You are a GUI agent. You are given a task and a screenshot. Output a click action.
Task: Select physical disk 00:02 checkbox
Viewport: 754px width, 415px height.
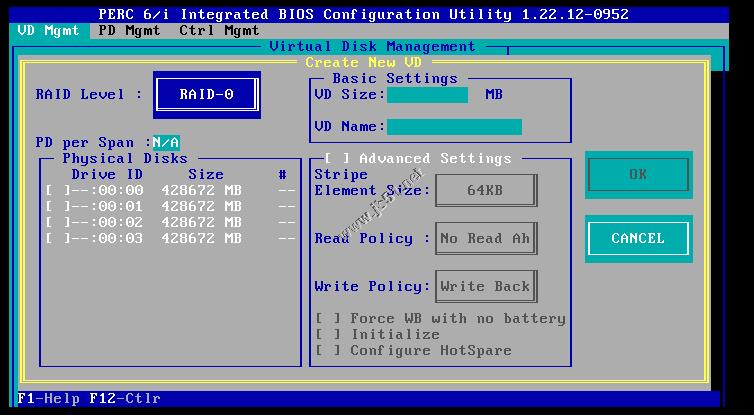click(57, 223)
